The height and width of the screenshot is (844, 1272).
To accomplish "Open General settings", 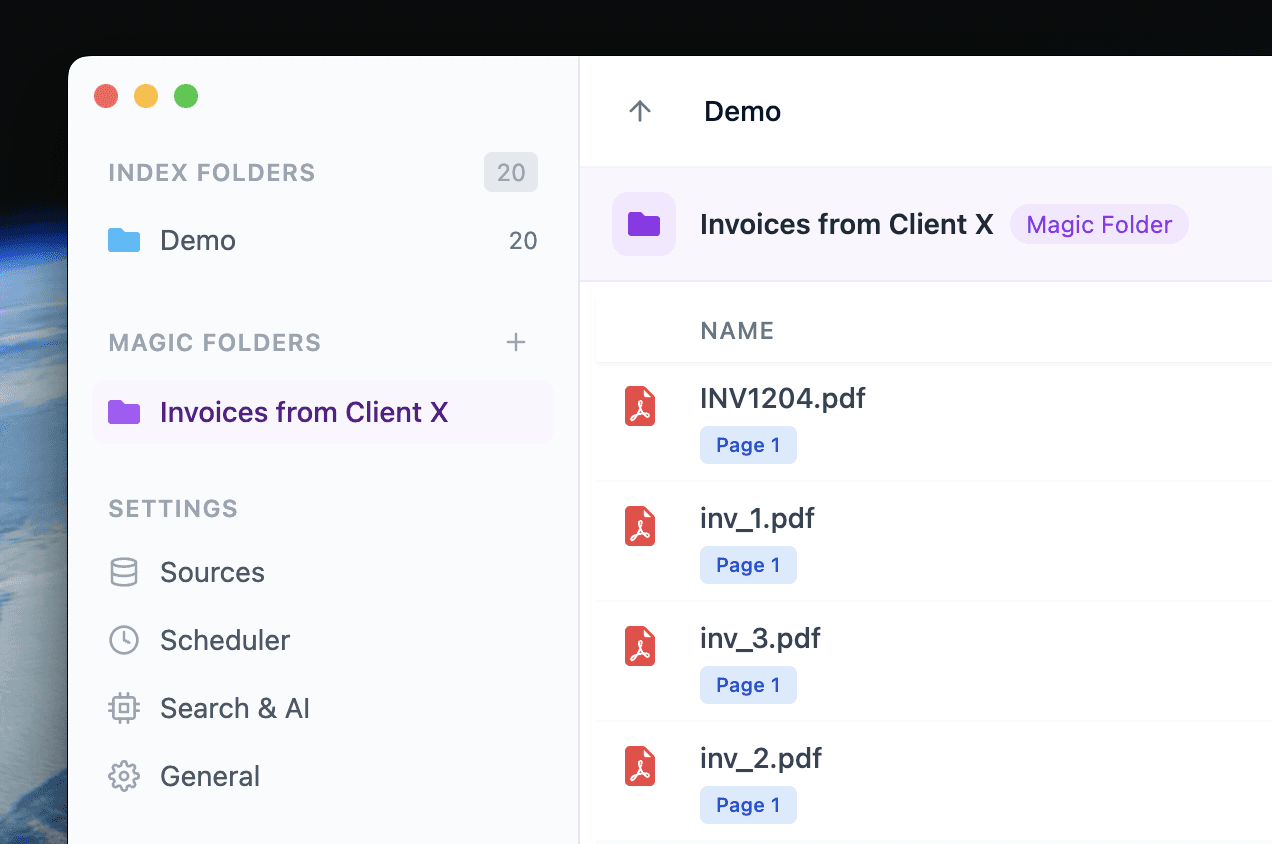I will tap(323, 776).
